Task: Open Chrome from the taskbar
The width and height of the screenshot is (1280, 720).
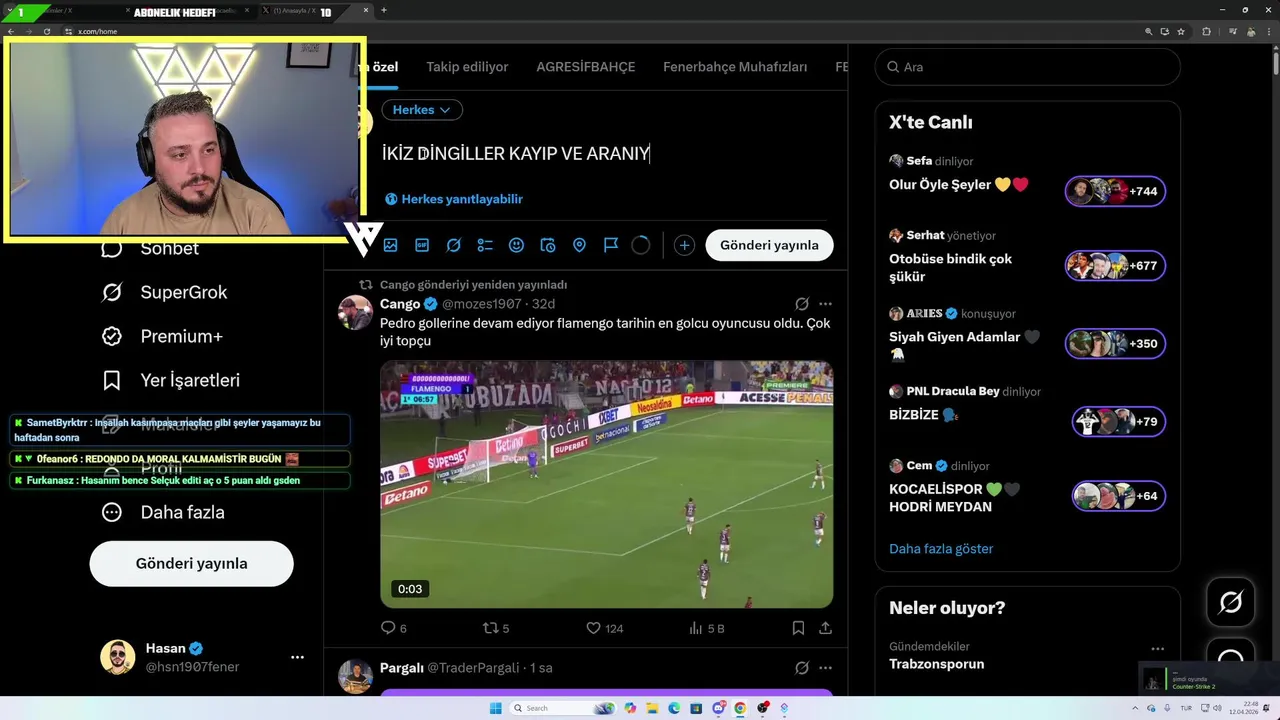Action: pyautogui.click(x=740, y=708)
